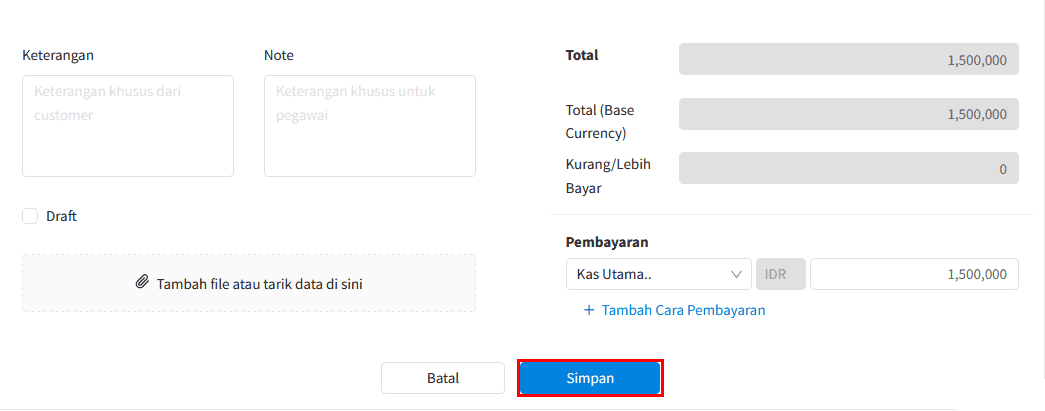Select the Total amount field
The height and width of the screenshot is (411, 1045).
pyautogui.click(x=848, y=59)
